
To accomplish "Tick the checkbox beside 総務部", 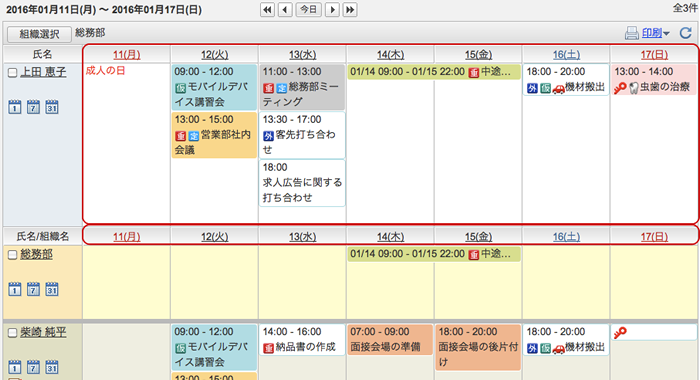I will [12, 255].
